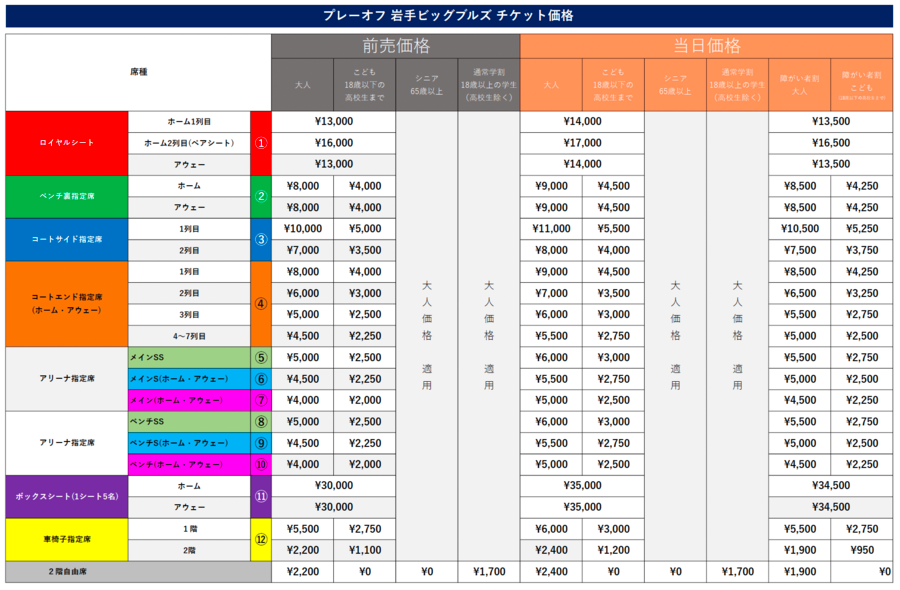Click the 前売価格 header

396,46
